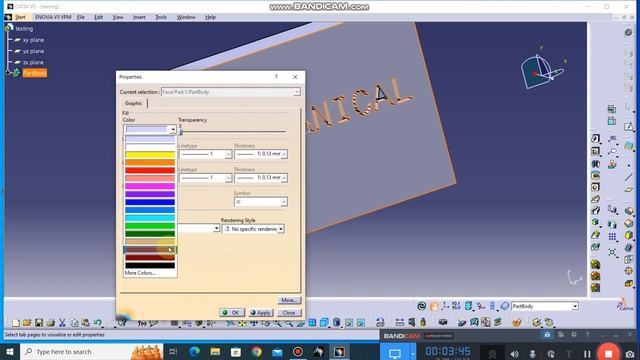Click the Line tool icon in right toolbar
Screen dimensions: 640x360
point(629,177)
